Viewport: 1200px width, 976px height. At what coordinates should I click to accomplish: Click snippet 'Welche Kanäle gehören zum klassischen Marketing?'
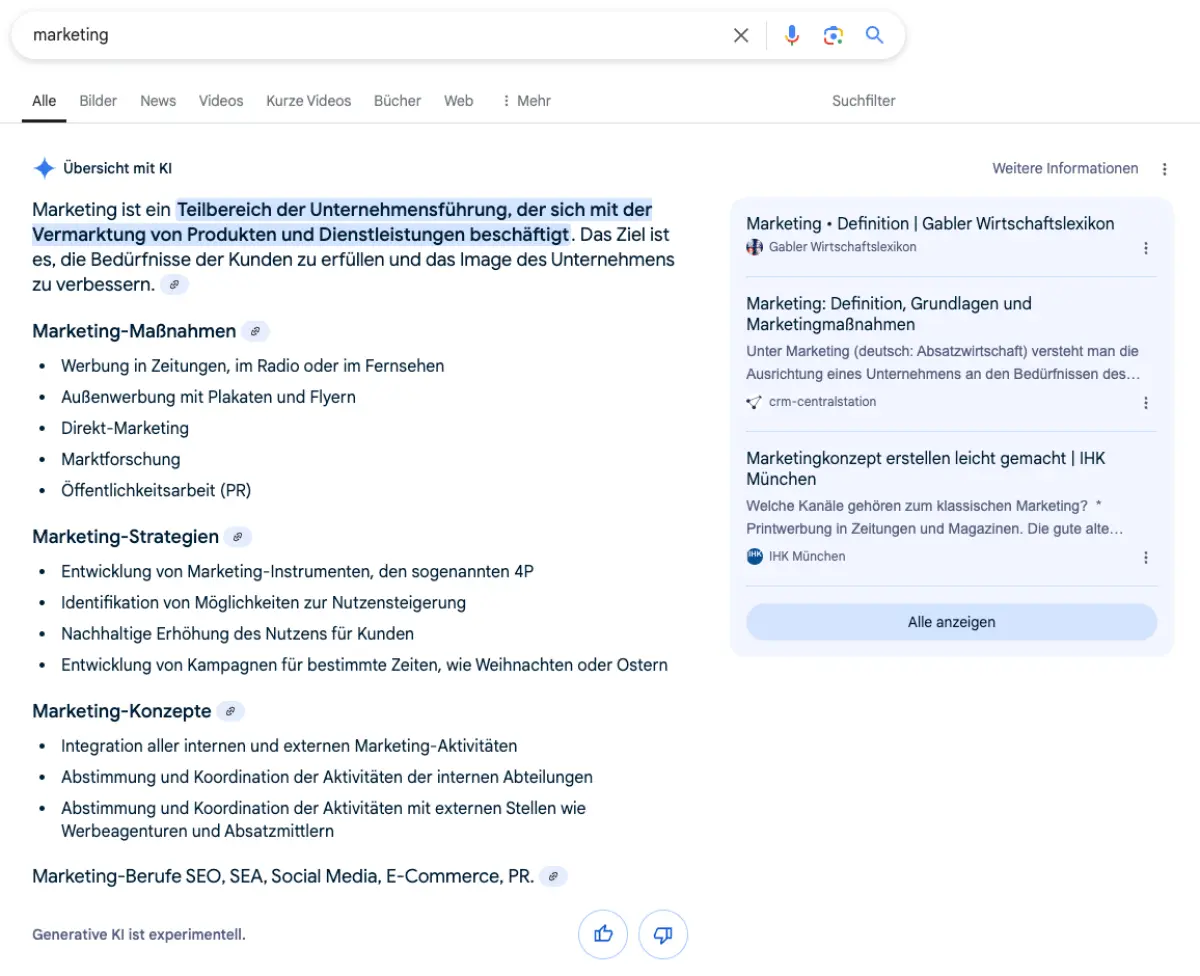(934, 517)
